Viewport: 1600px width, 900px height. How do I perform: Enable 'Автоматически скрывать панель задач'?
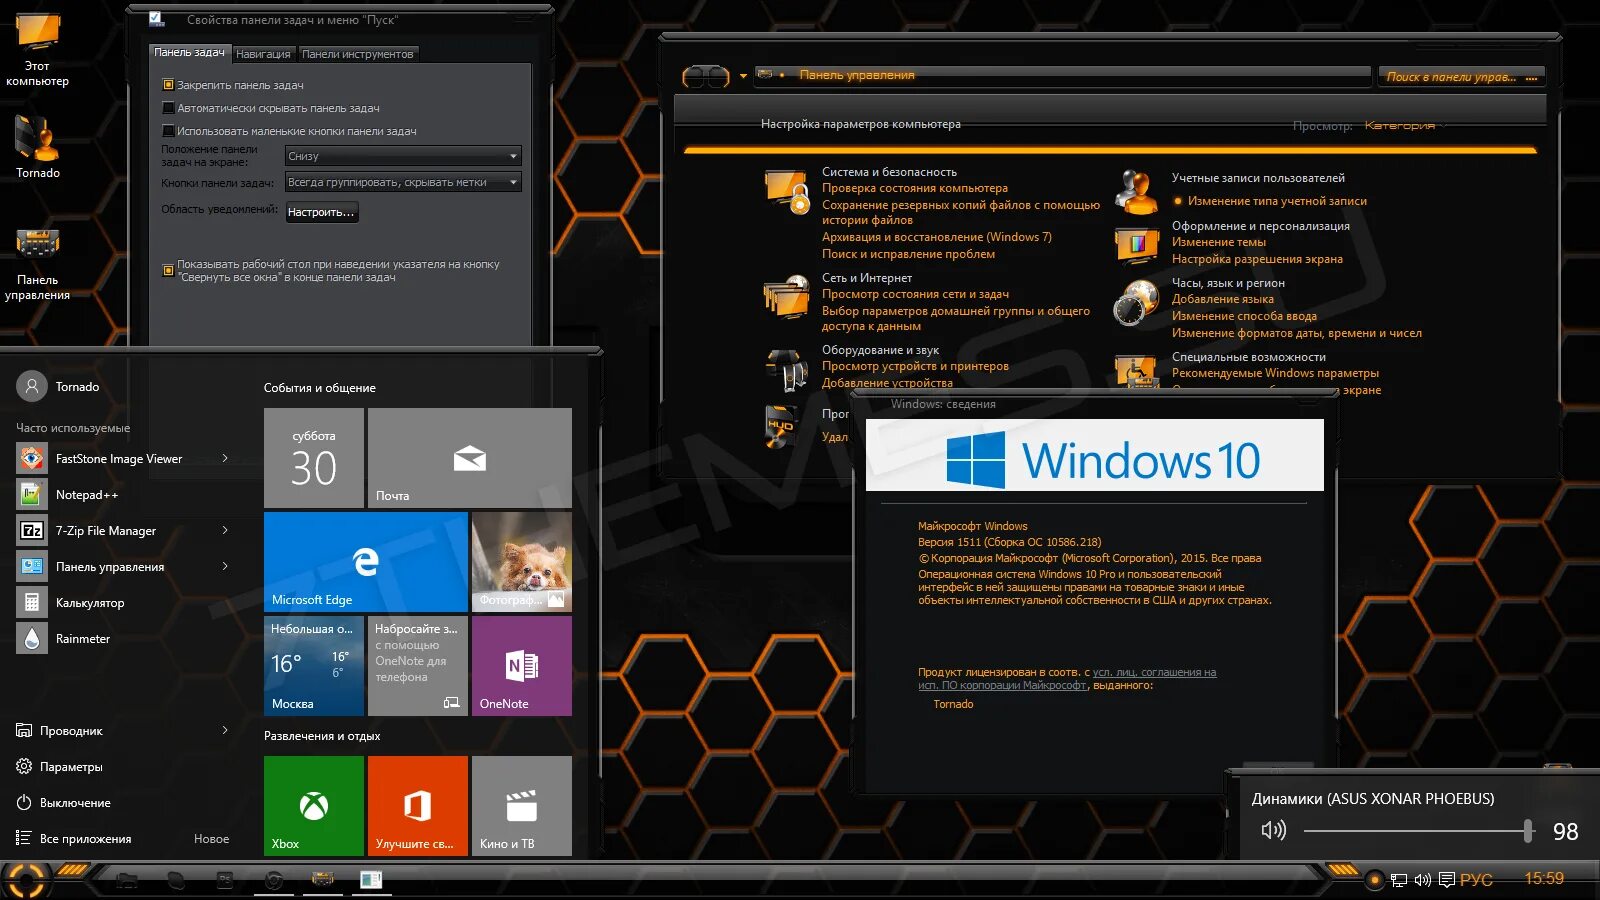[x=168, y=108]
